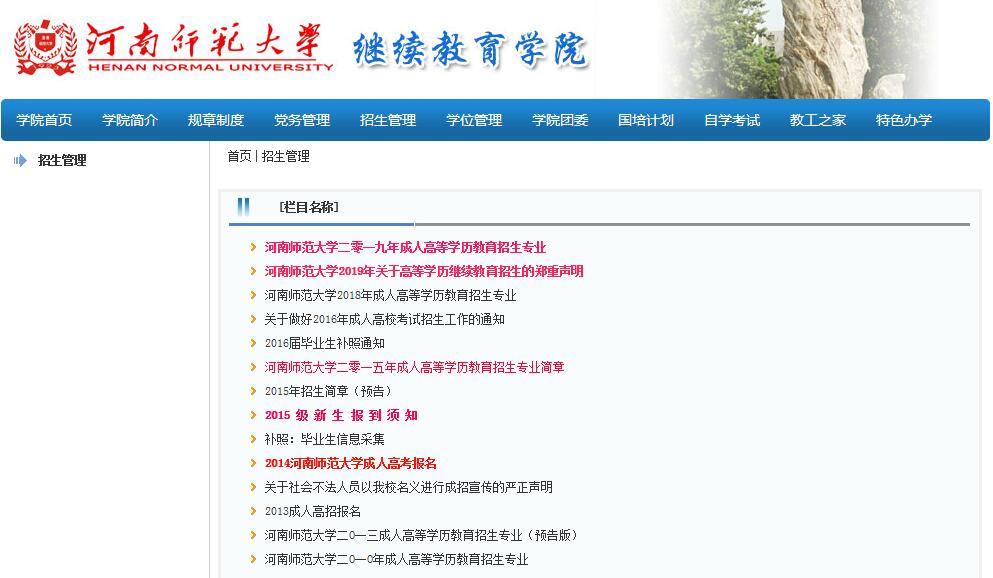Open the 2013成人高招报名 link
This screenshot has width=993, height=578.
point(312,512)
